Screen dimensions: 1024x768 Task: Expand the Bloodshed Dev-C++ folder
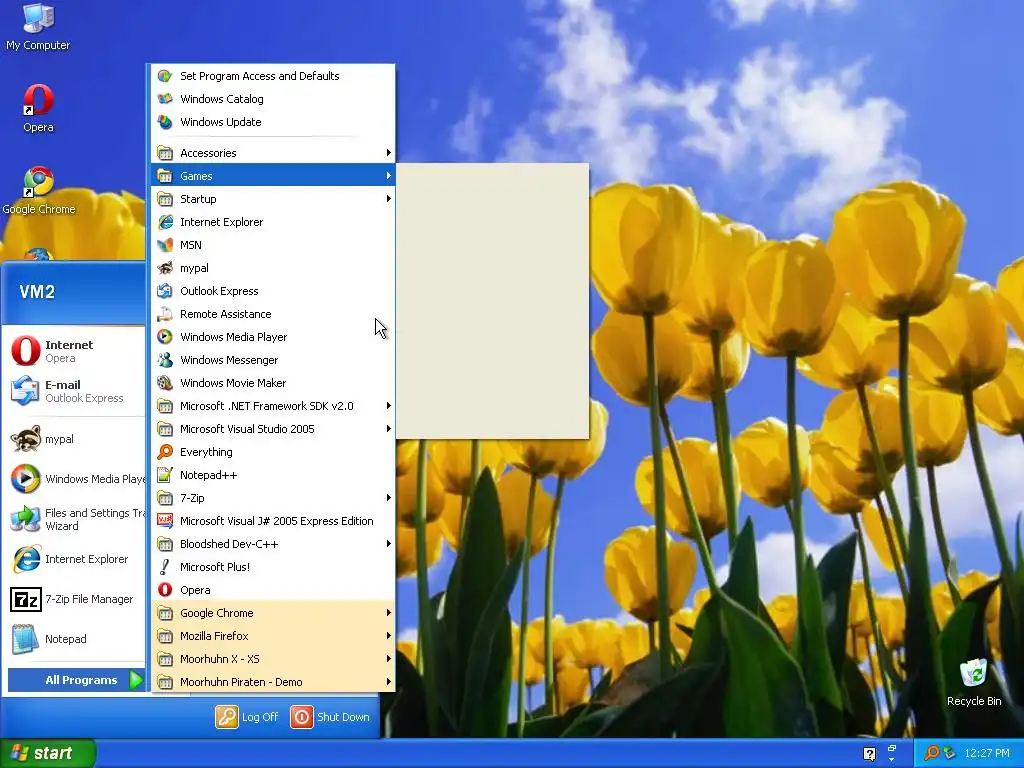[x=273, y=543]
